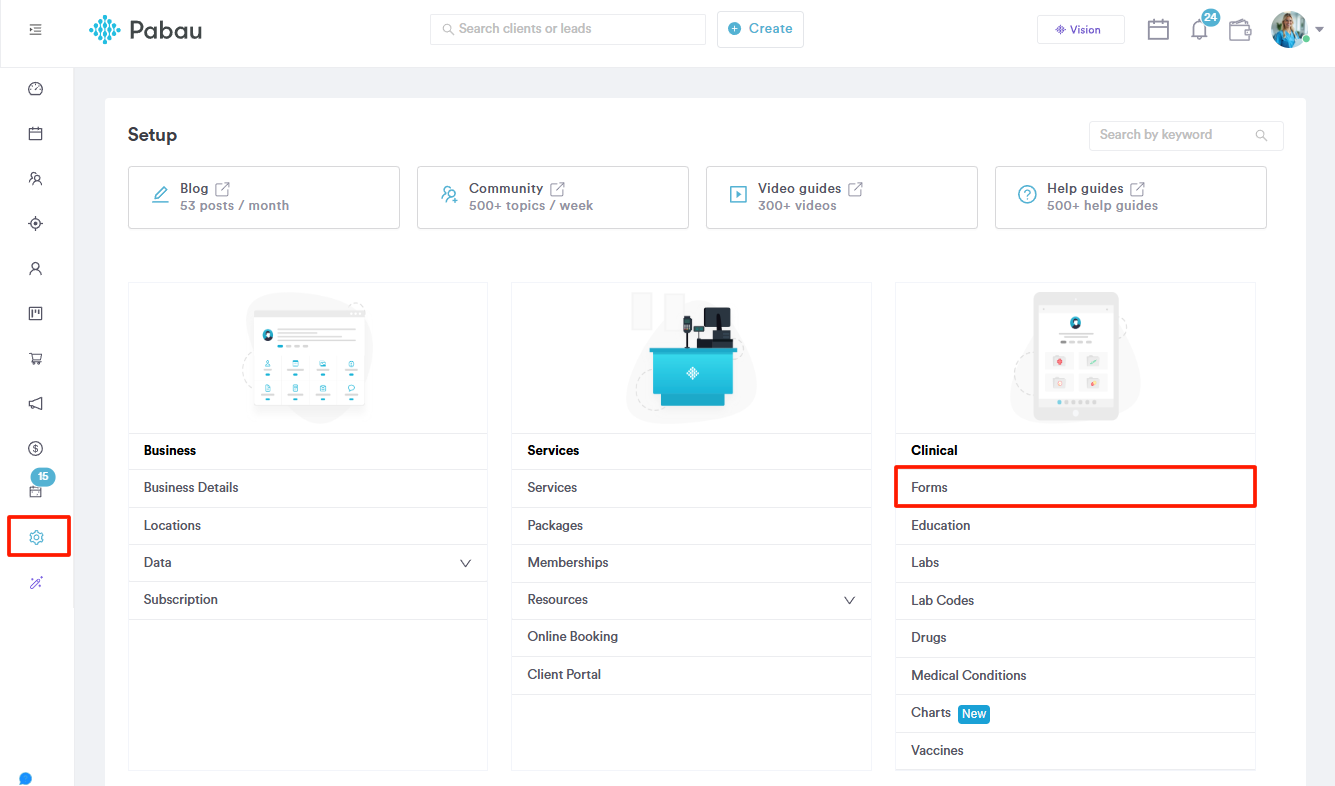The image size is (1335, 786).
Task: Open the kanban board icon in sidebar
Action: click(35, 313)
